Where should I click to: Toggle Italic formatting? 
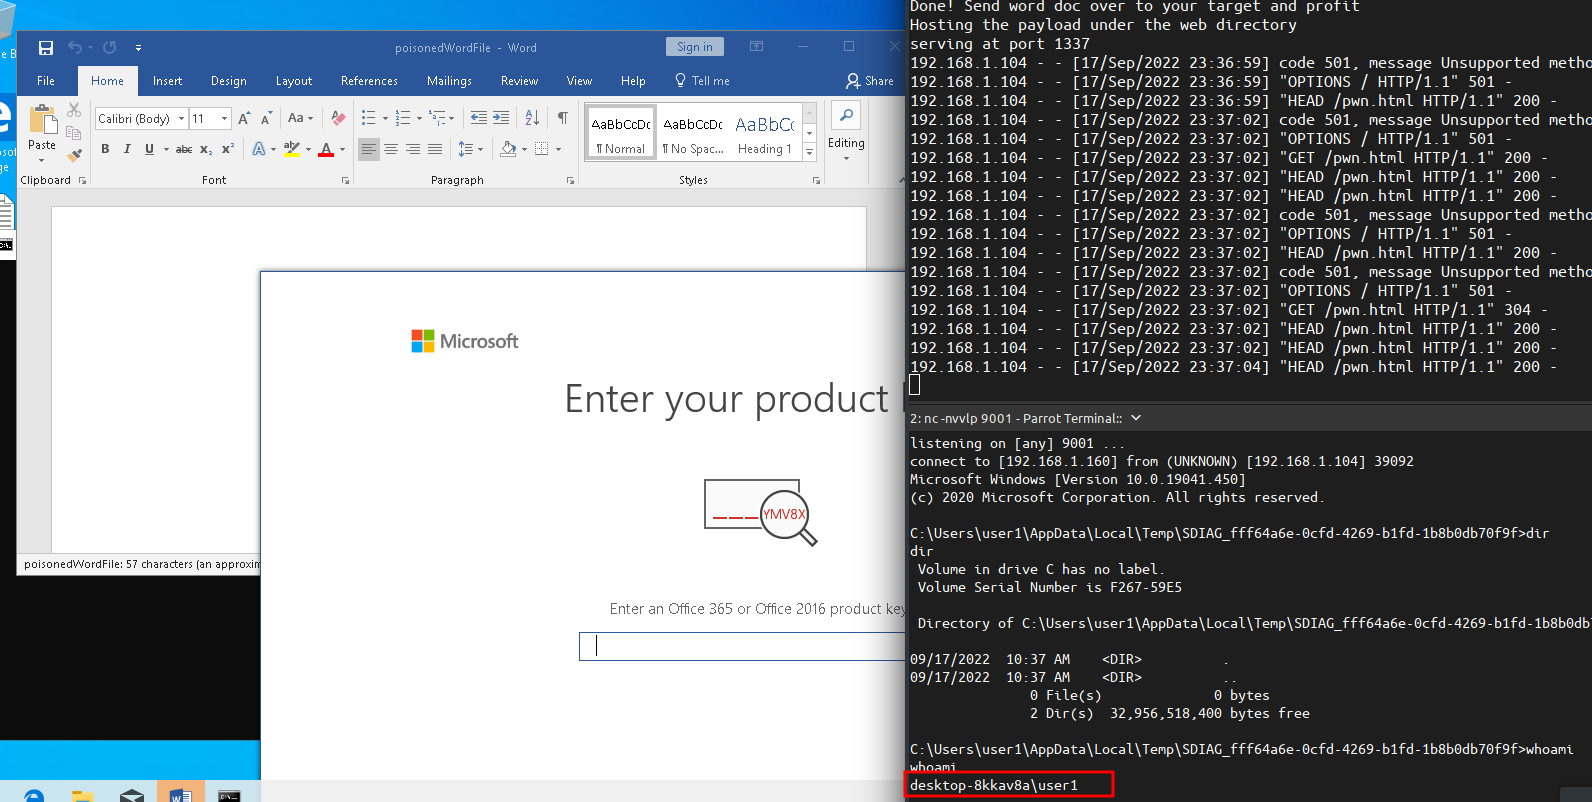(127, 149)
